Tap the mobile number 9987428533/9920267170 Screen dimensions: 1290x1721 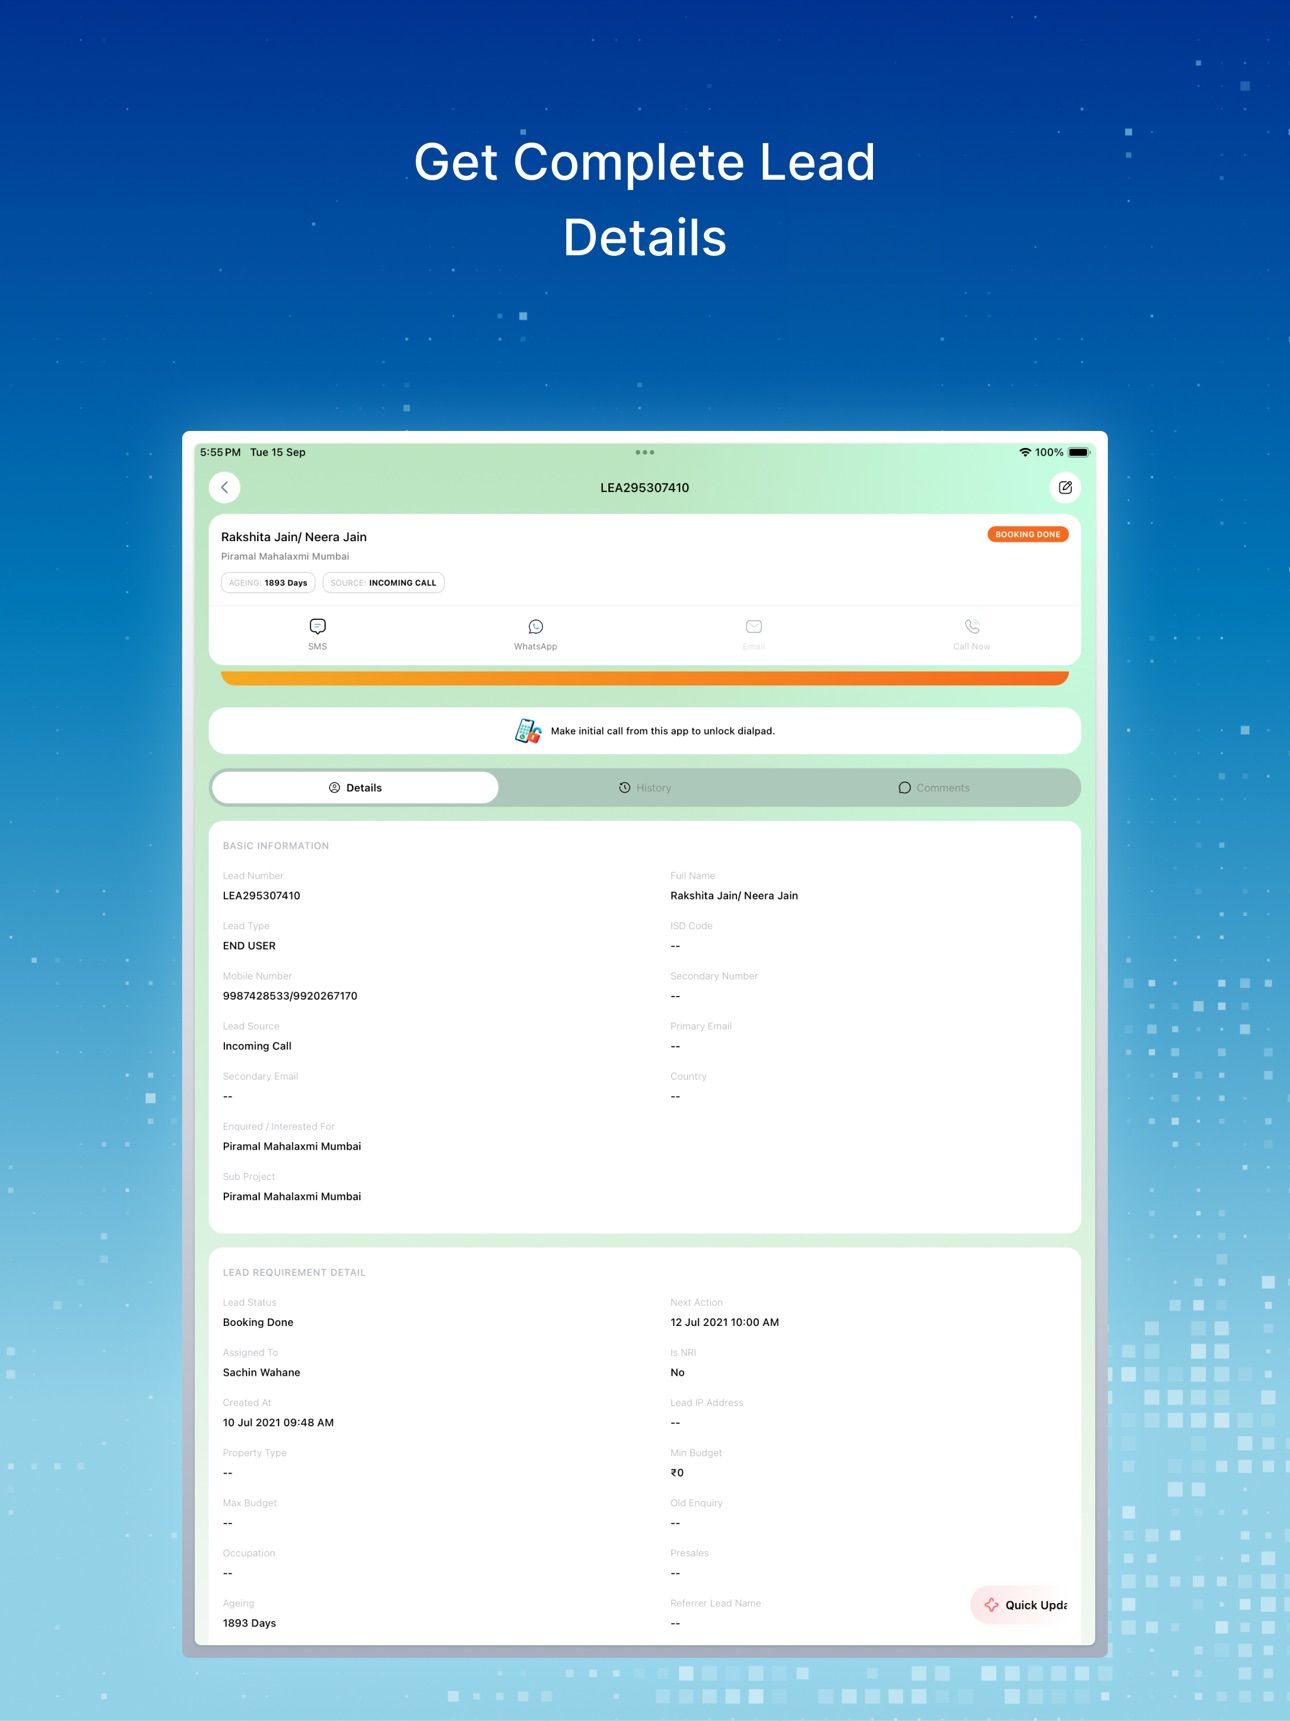[x=290, y=996]
